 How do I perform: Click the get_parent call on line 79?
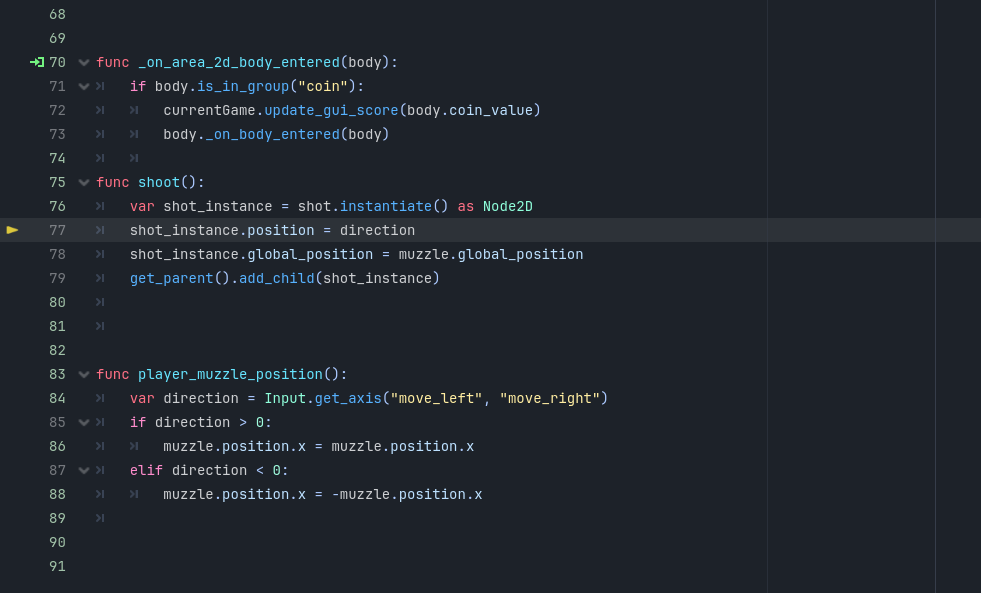point(171,278)
